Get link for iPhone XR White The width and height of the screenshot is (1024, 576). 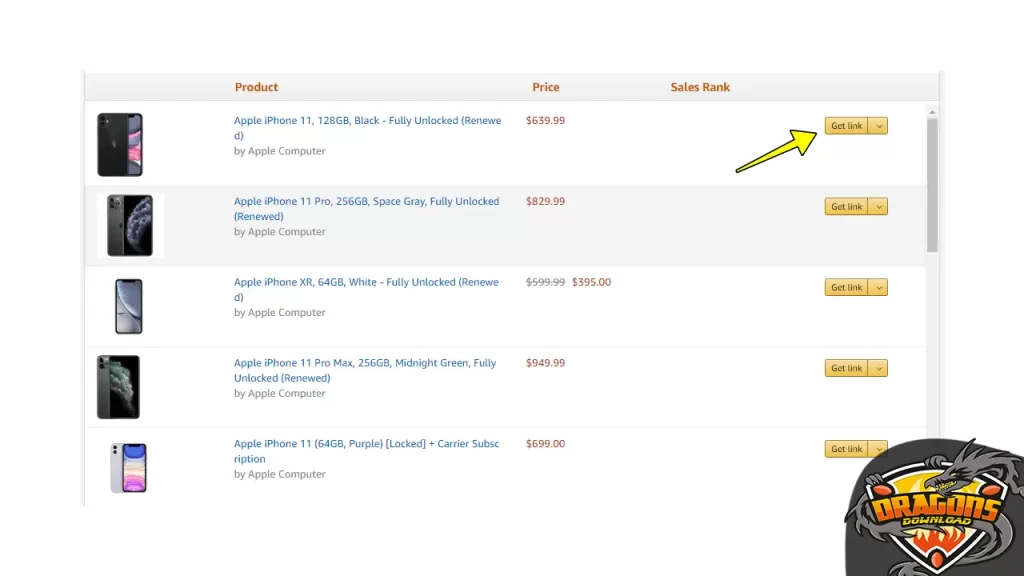pos(846,288)
